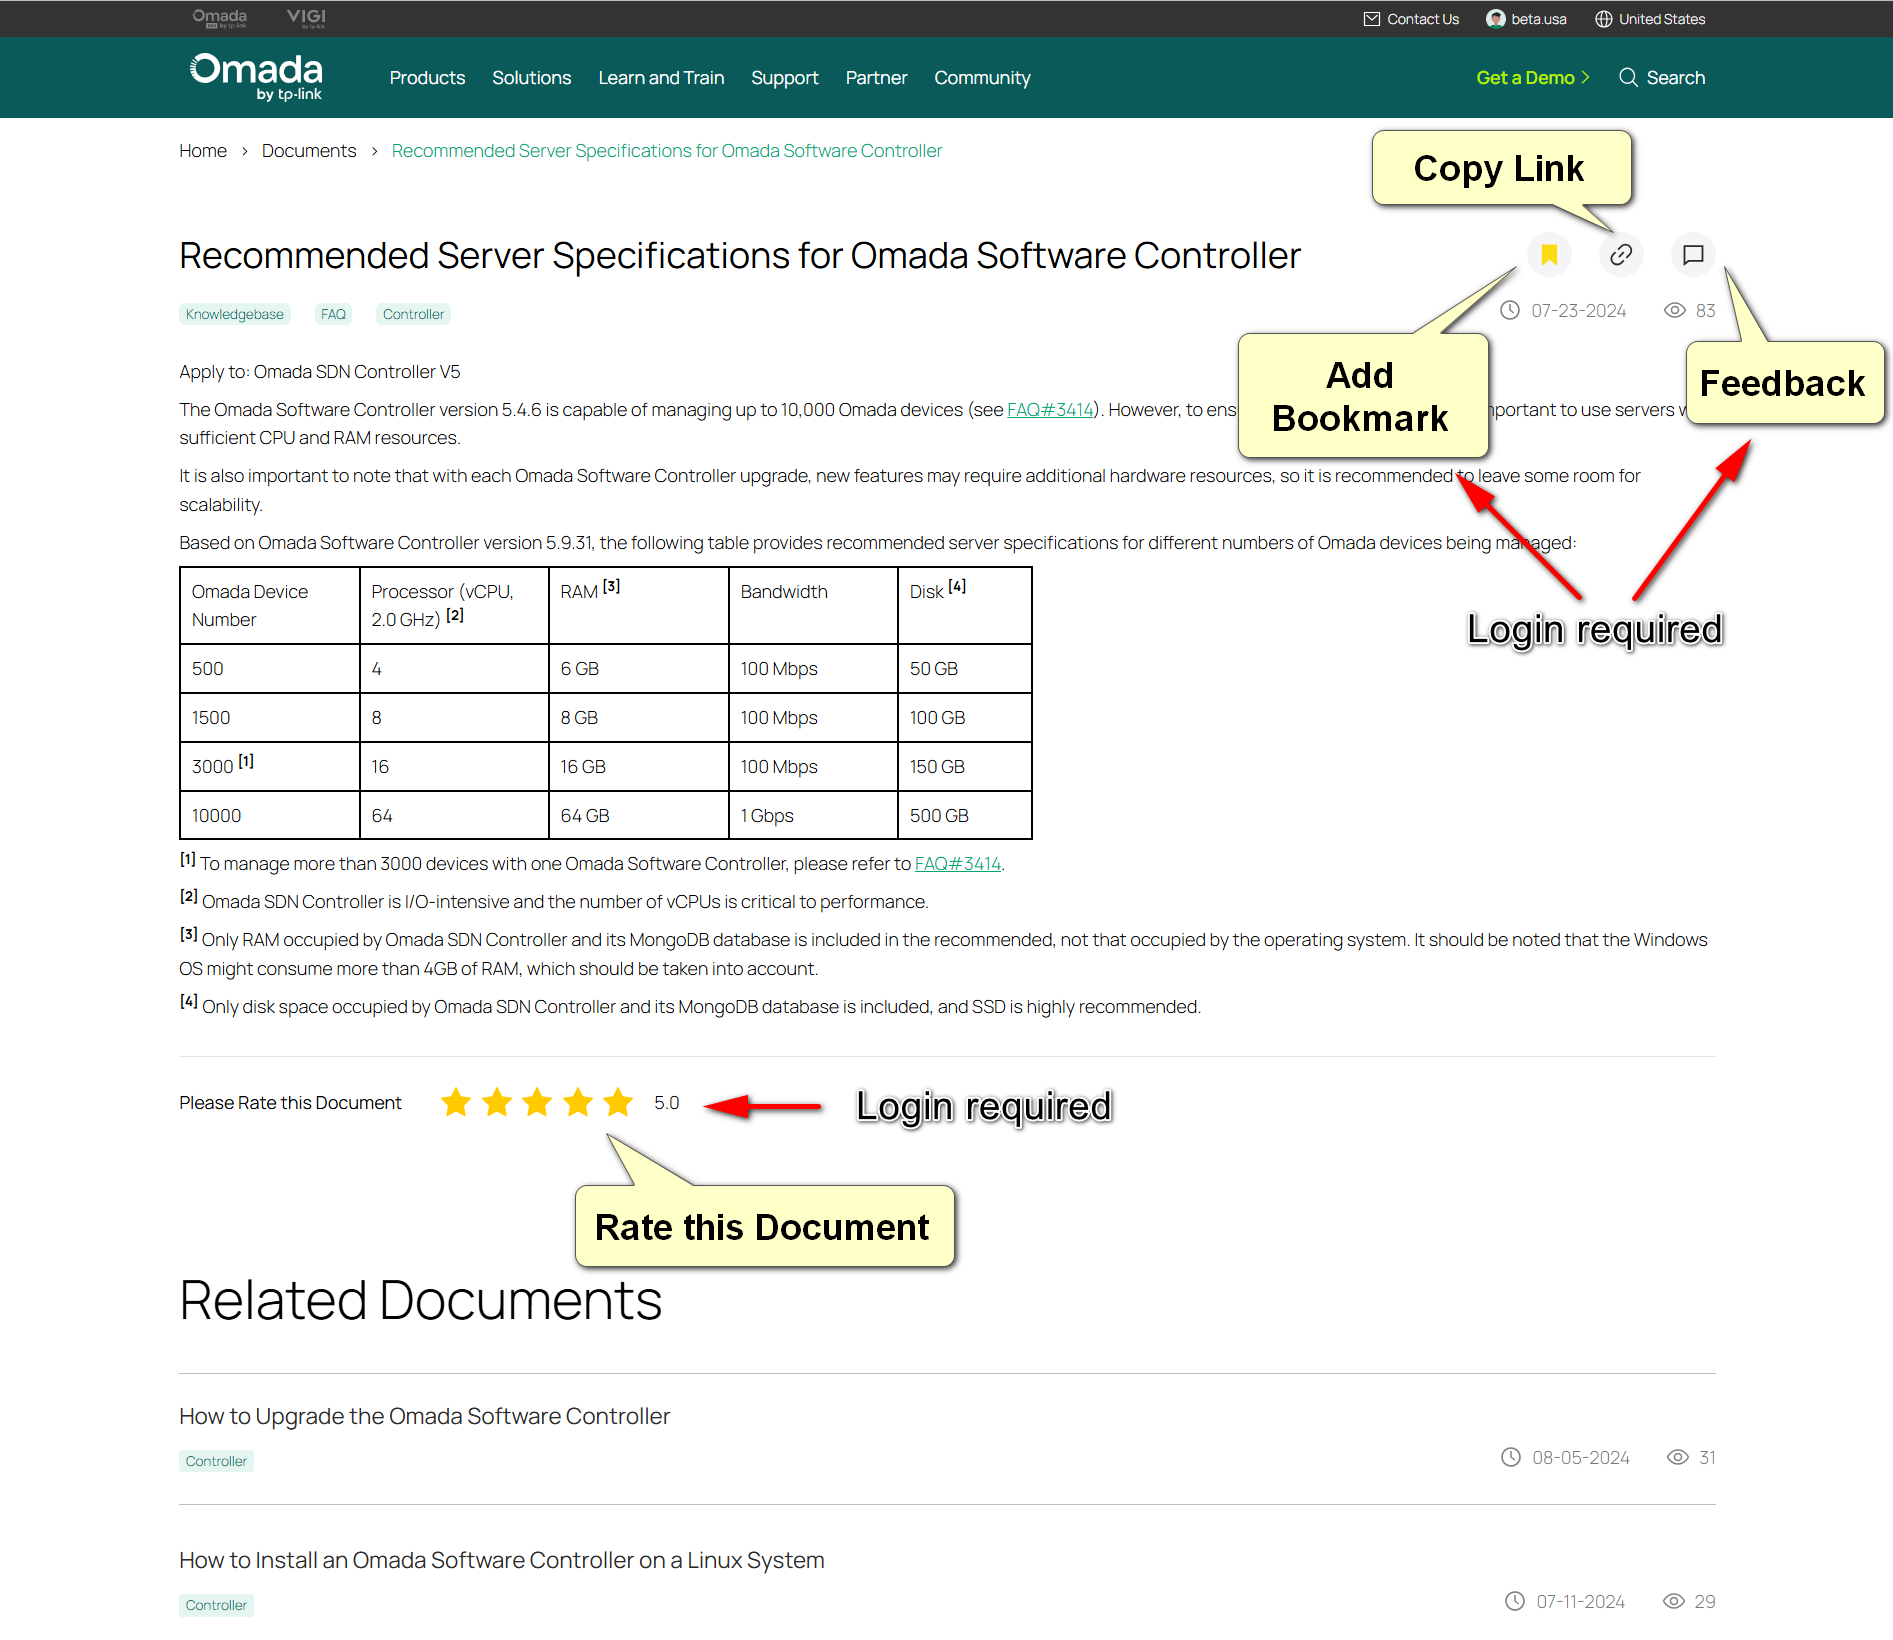Click the Contact Us envelope icon

click(1372, 19)
